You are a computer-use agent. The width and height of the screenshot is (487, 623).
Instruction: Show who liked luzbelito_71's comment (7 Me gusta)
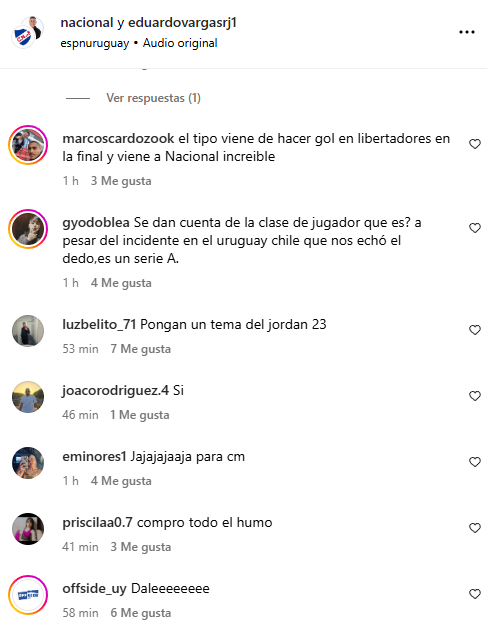(x=141, y=349)
